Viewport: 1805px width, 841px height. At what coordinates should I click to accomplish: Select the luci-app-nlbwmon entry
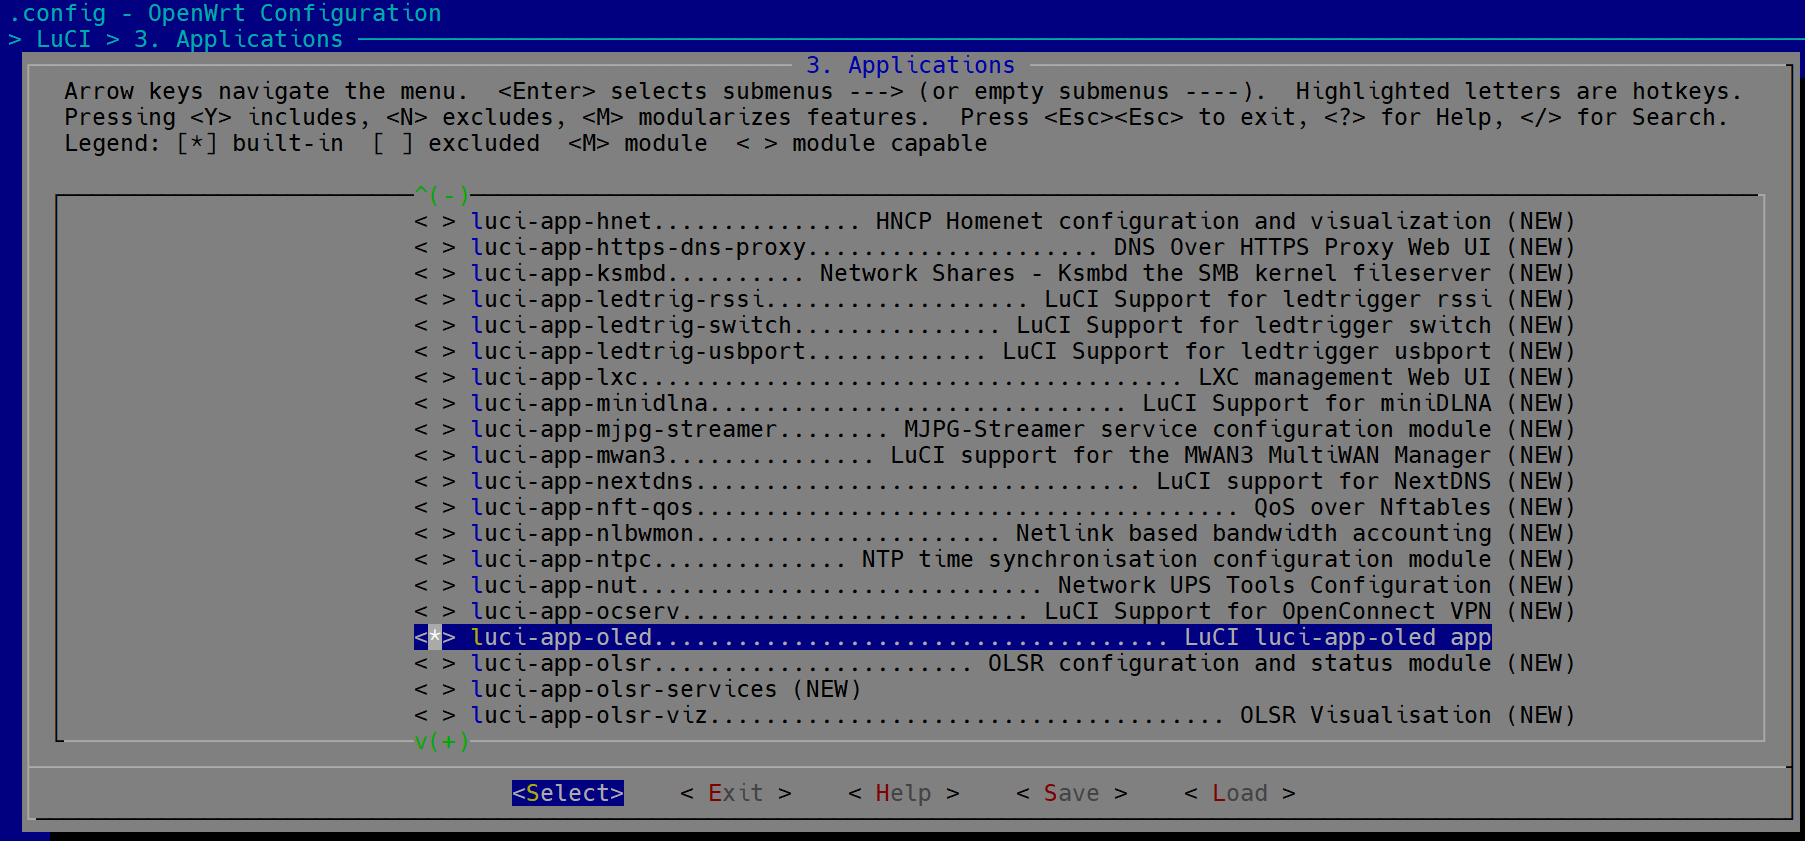coord(995,533)
